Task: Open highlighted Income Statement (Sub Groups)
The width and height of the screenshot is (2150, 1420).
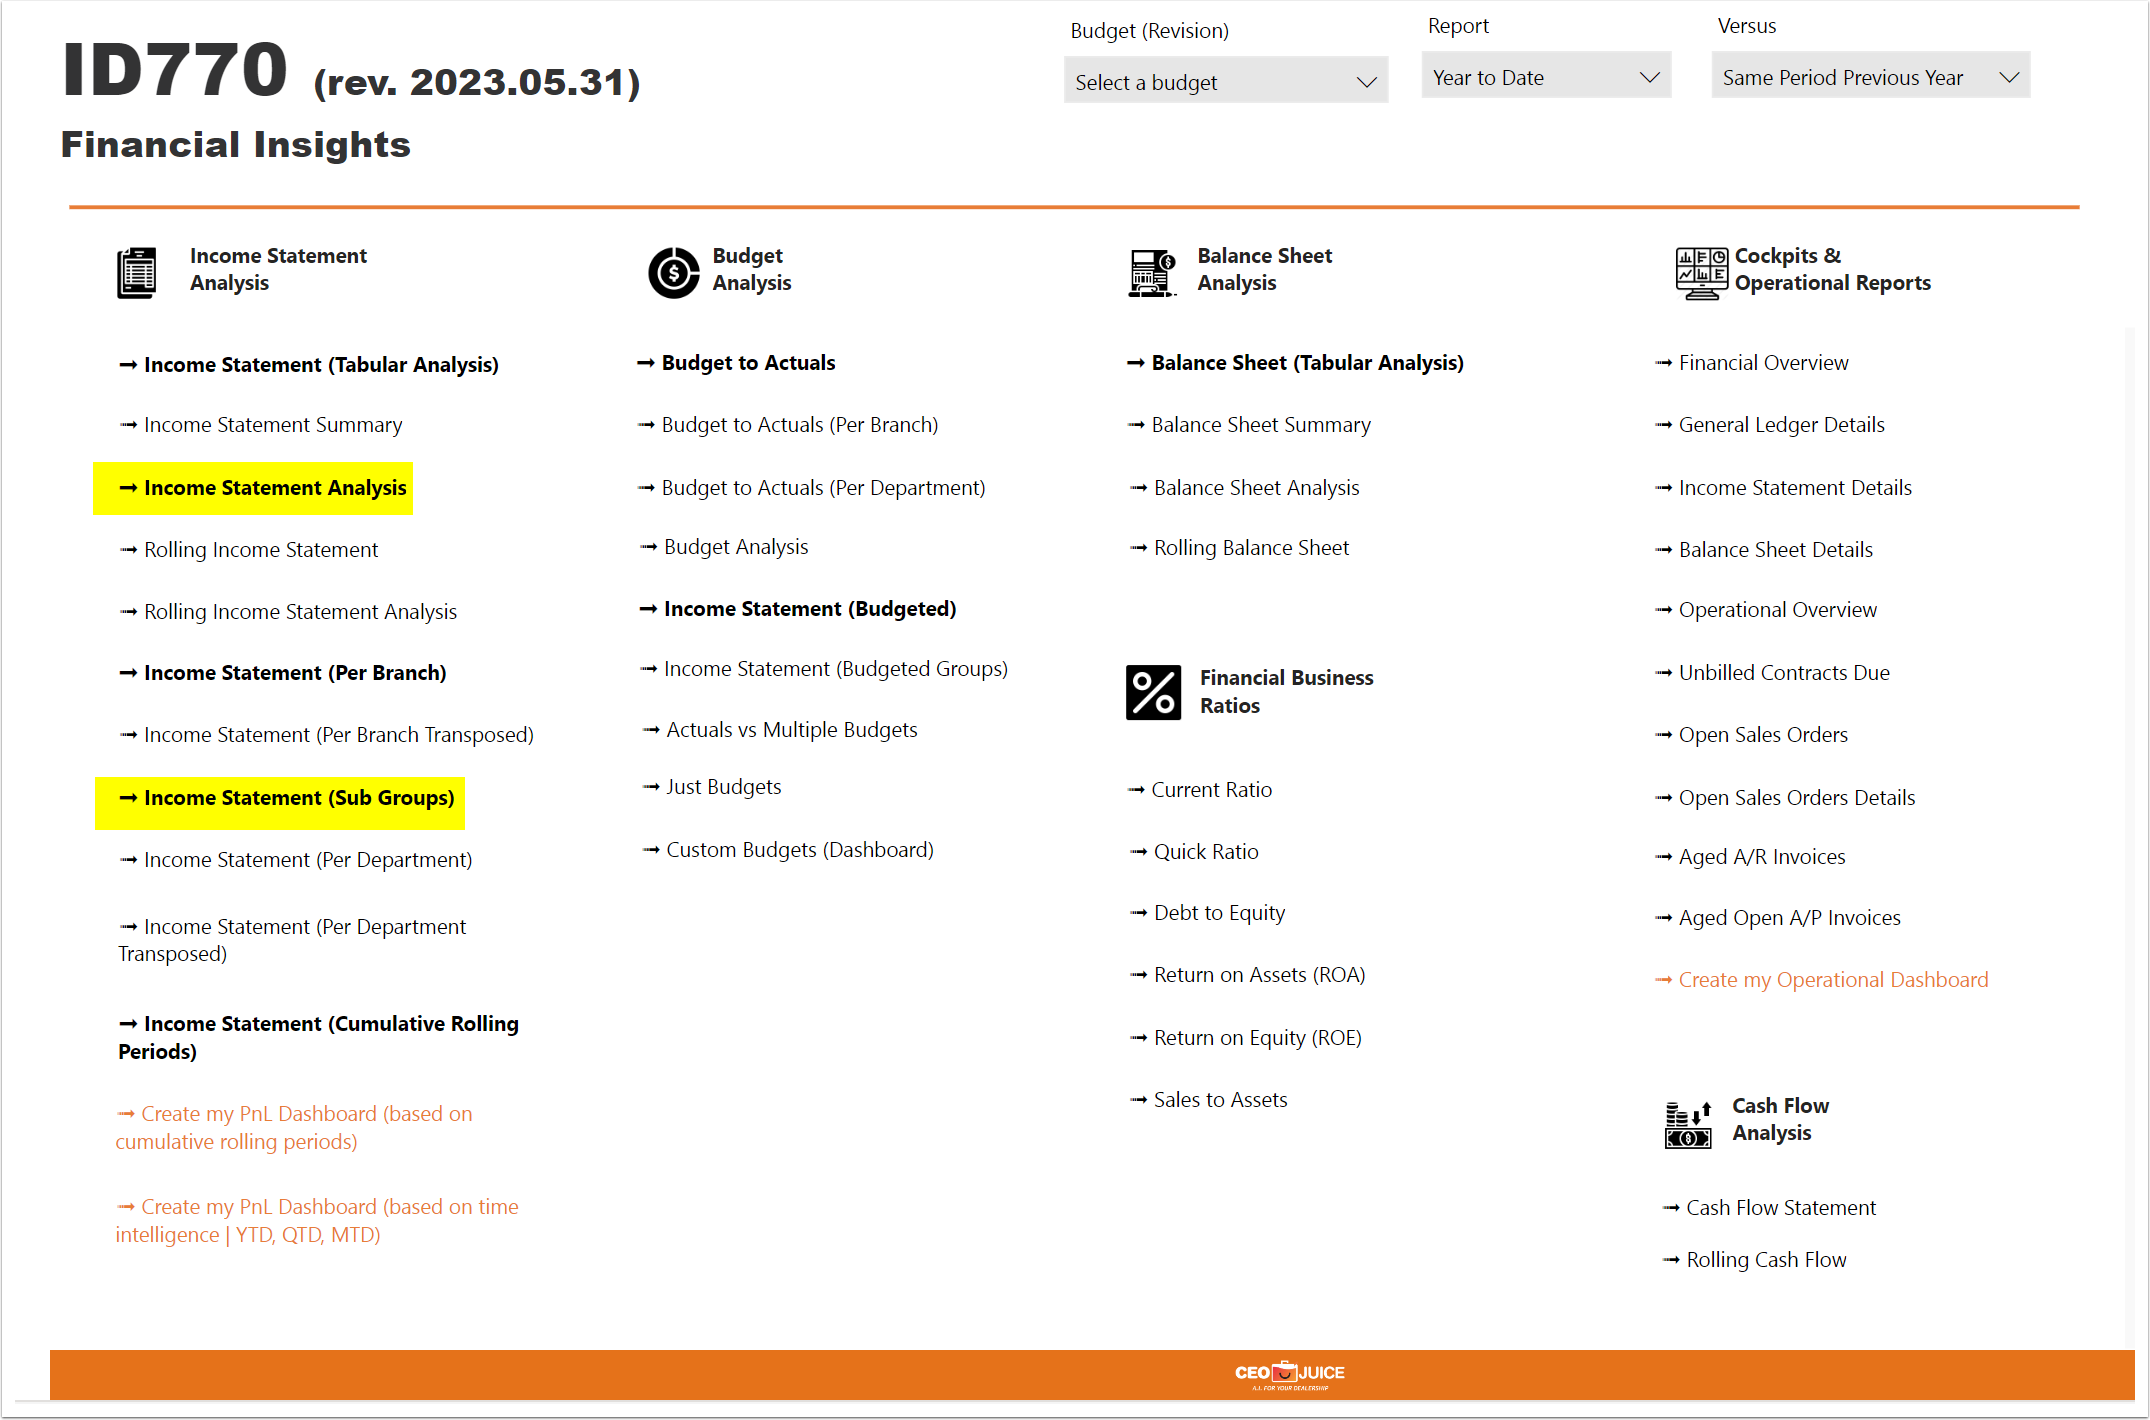Action: tap(287, 798)
